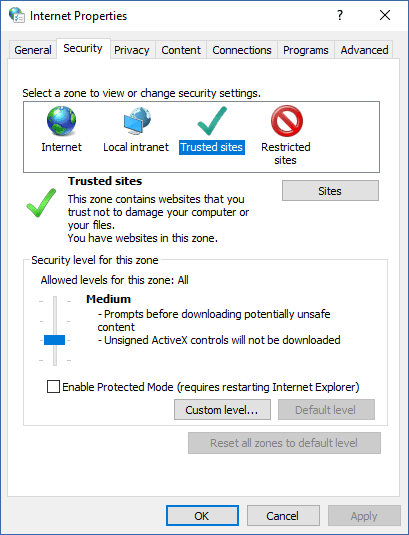Select the Local intranet zone icon
This screenshot has height=535, width=409.
tap(137, 120)
